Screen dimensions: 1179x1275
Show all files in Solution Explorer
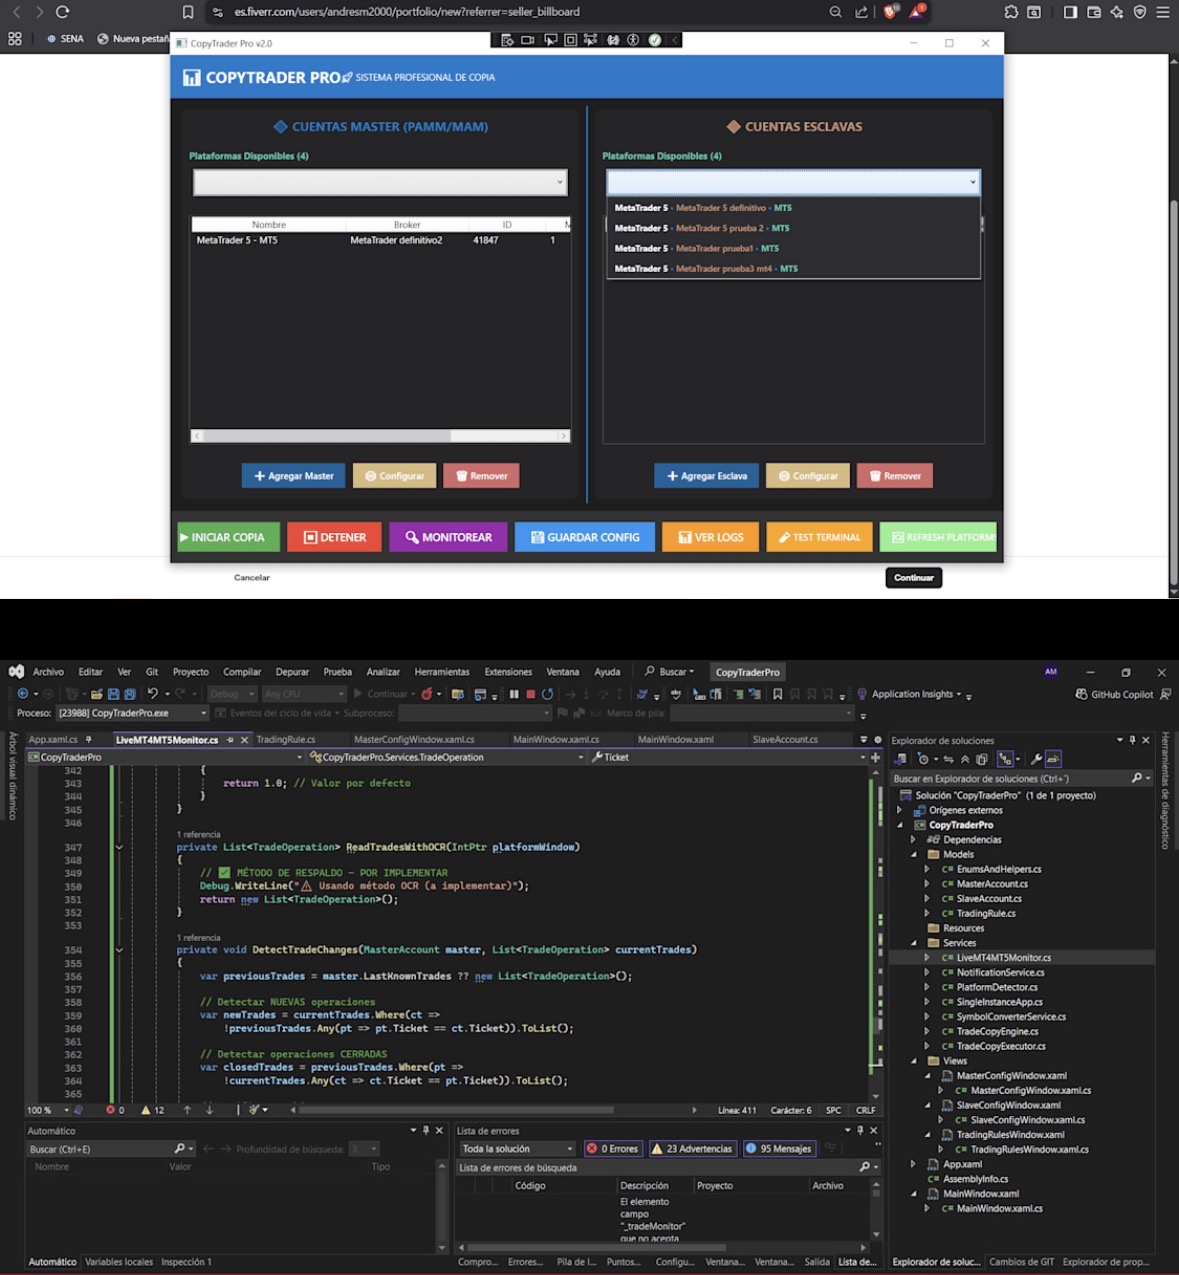click(x=983, y=759)
